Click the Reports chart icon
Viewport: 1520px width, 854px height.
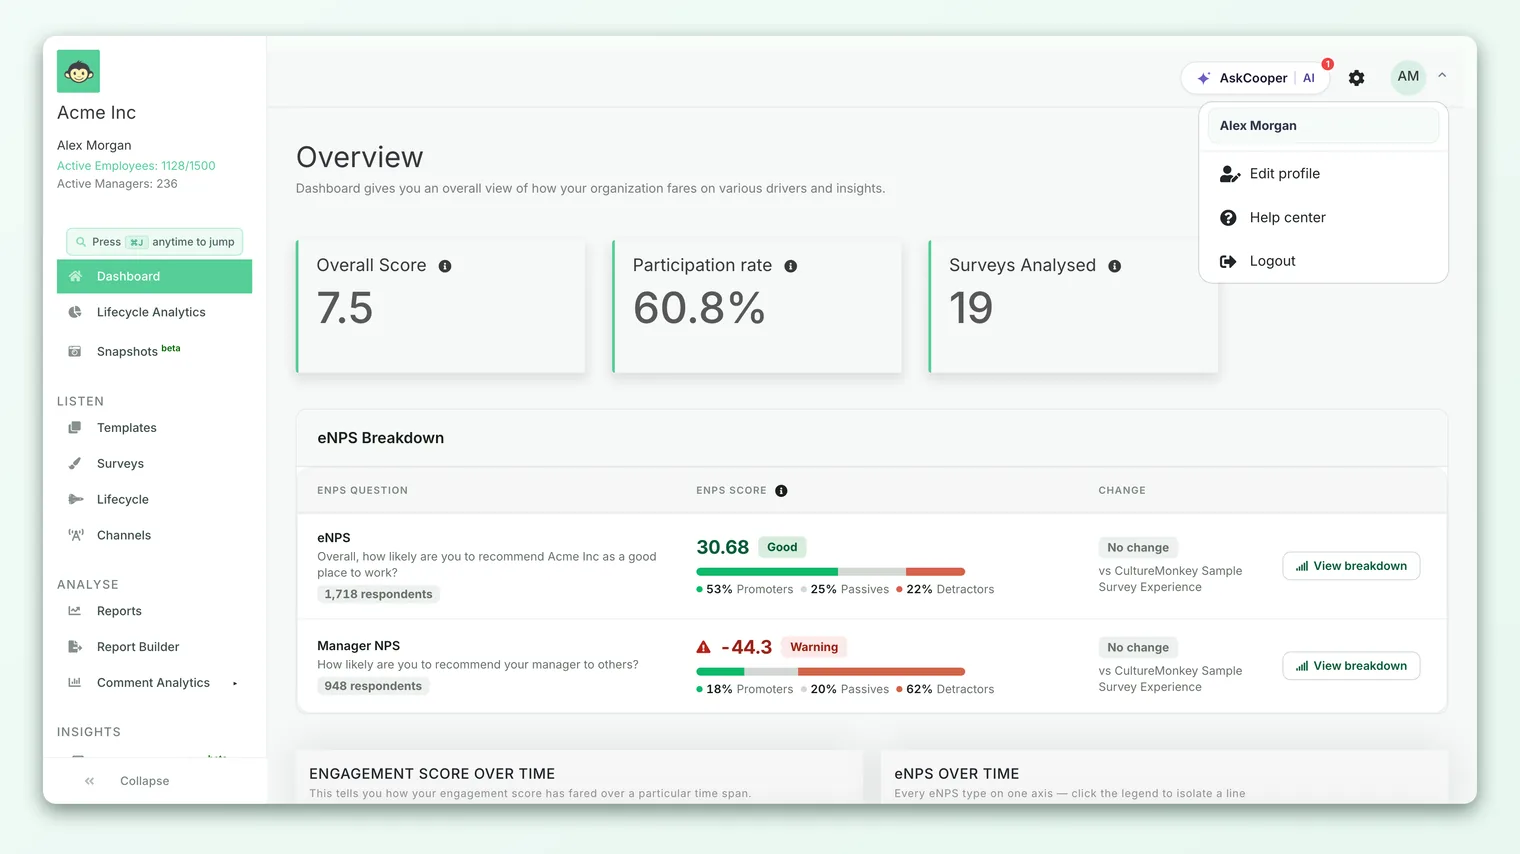(x=75, y=611)
